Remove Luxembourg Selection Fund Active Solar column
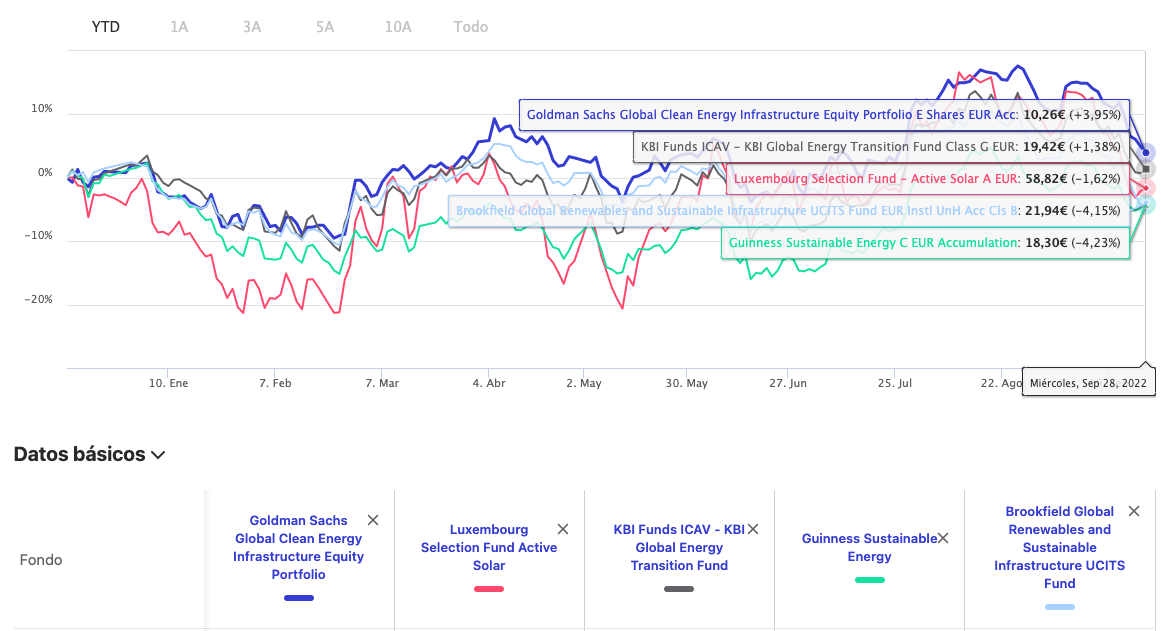This screenshot has height=631, width=1161. (563, 529)
